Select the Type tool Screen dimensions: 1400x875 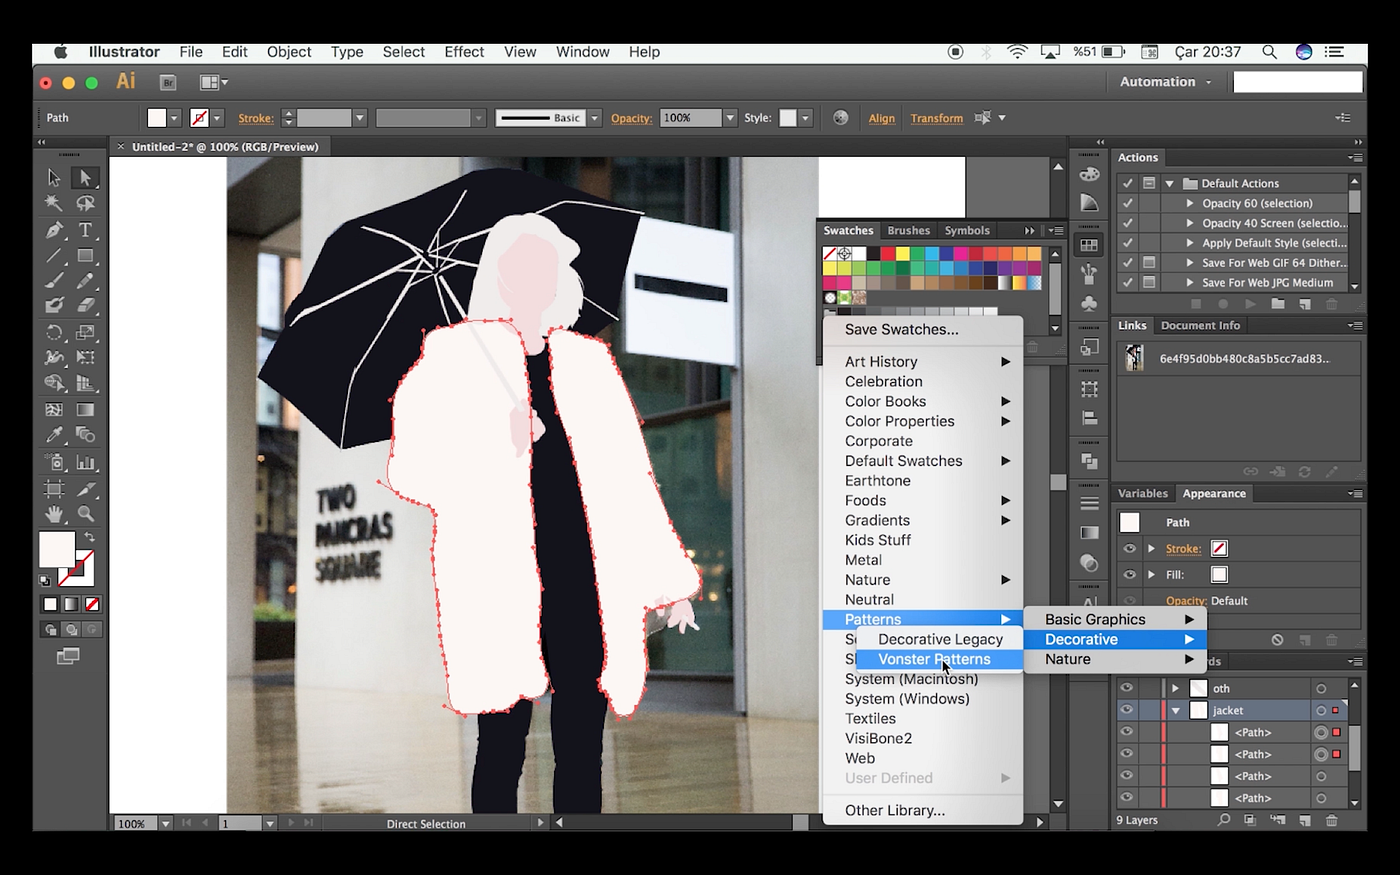[x=86, y=230]
